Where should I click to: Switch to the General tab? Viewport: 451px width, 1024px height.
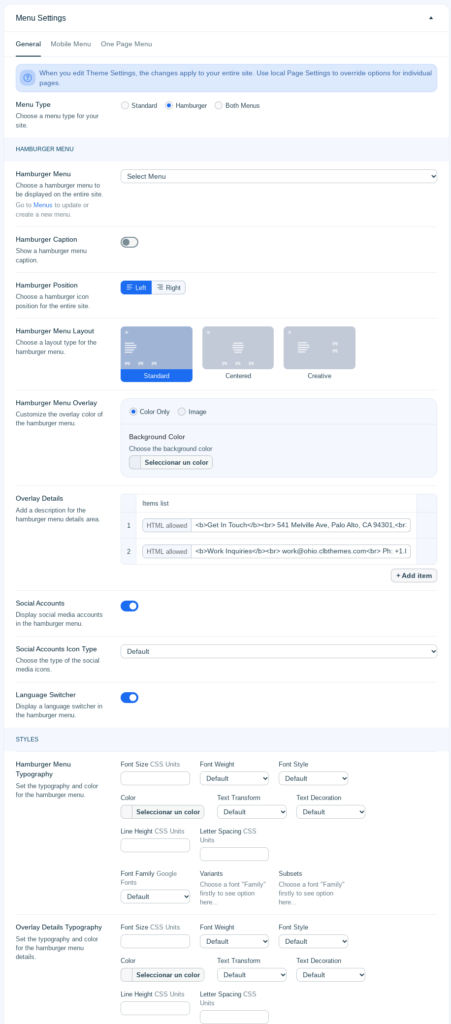[28, 44]
